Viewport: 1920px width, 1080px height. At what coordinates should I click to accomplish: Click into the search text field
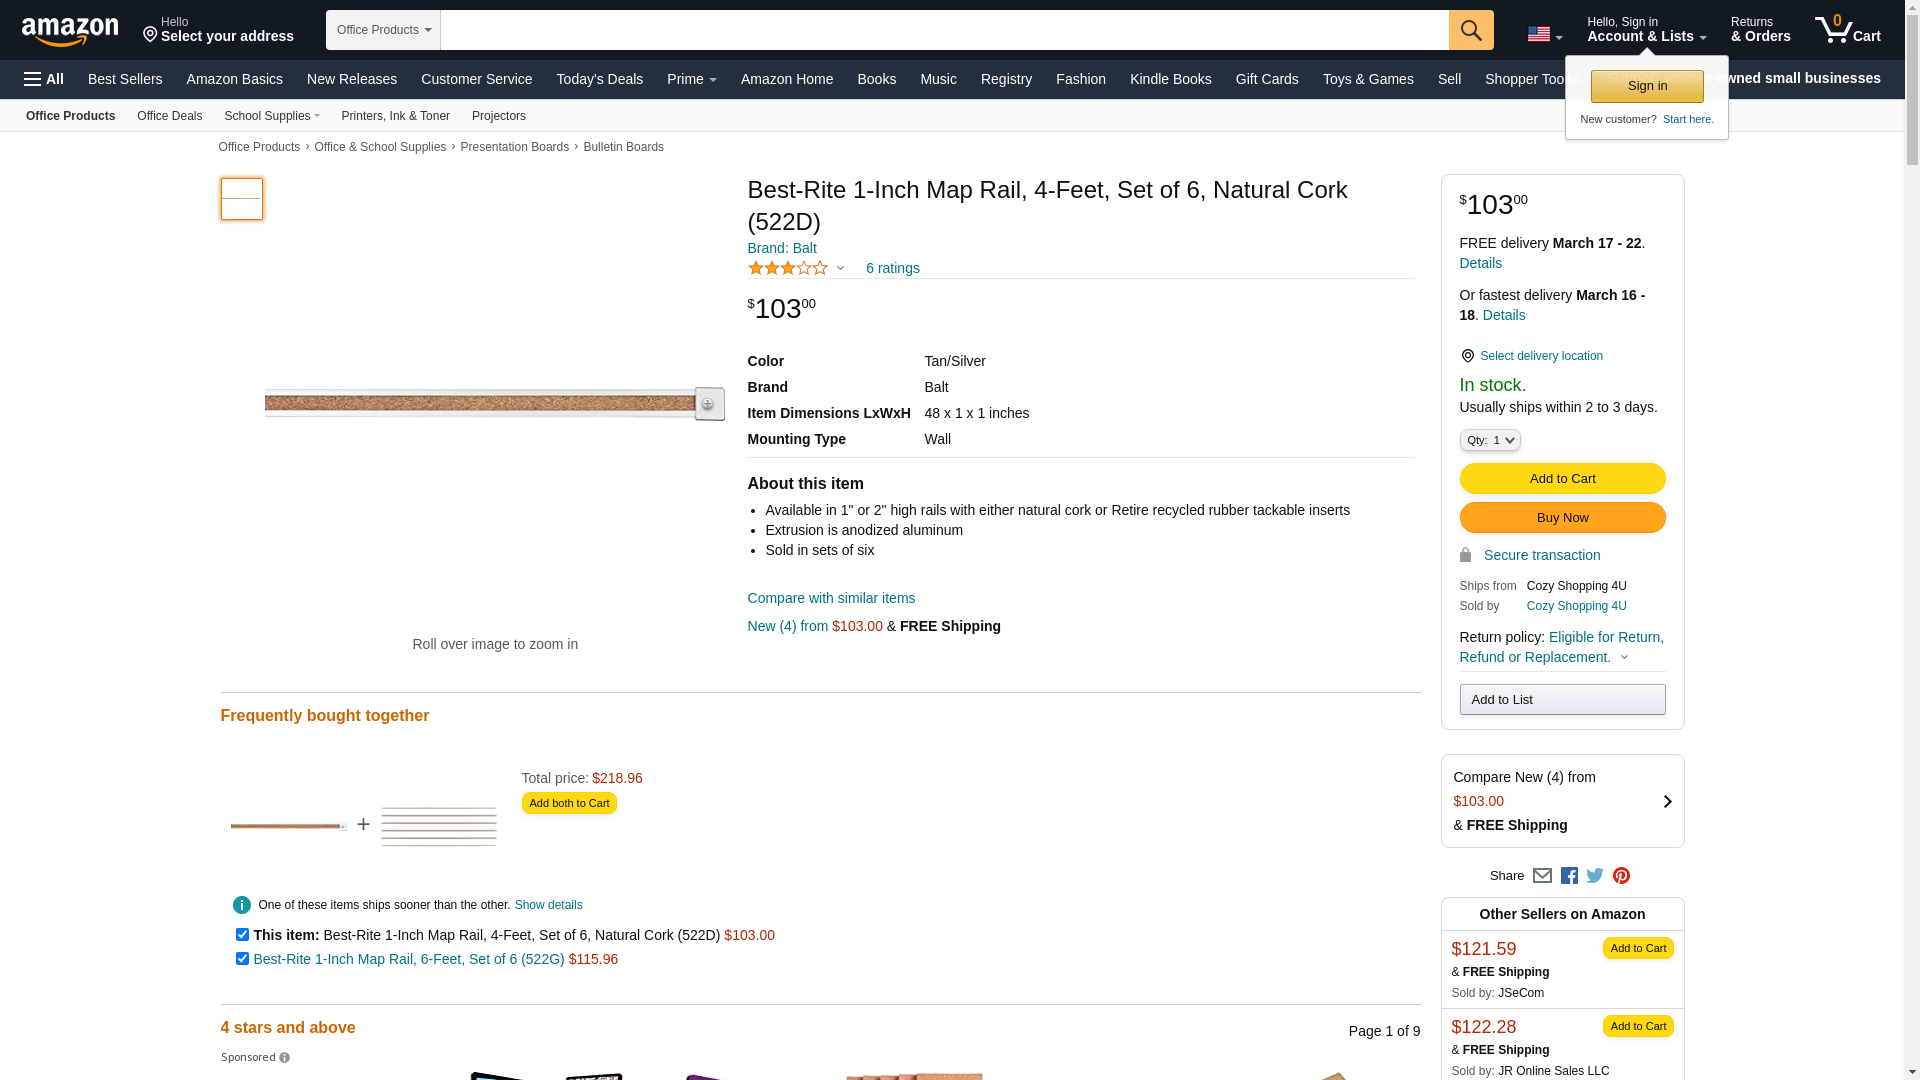tap(943, 30)
